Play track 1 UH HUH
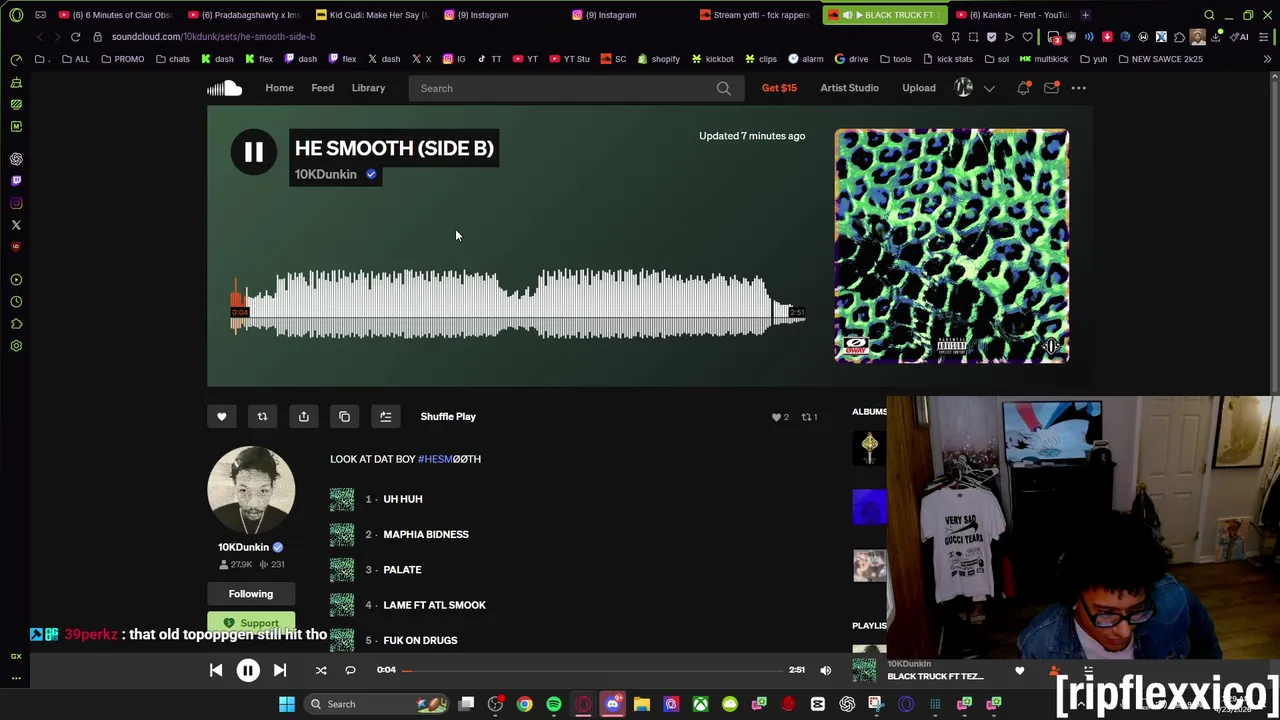Viewport: 1280px width, 720px height. tap(403, 499)
